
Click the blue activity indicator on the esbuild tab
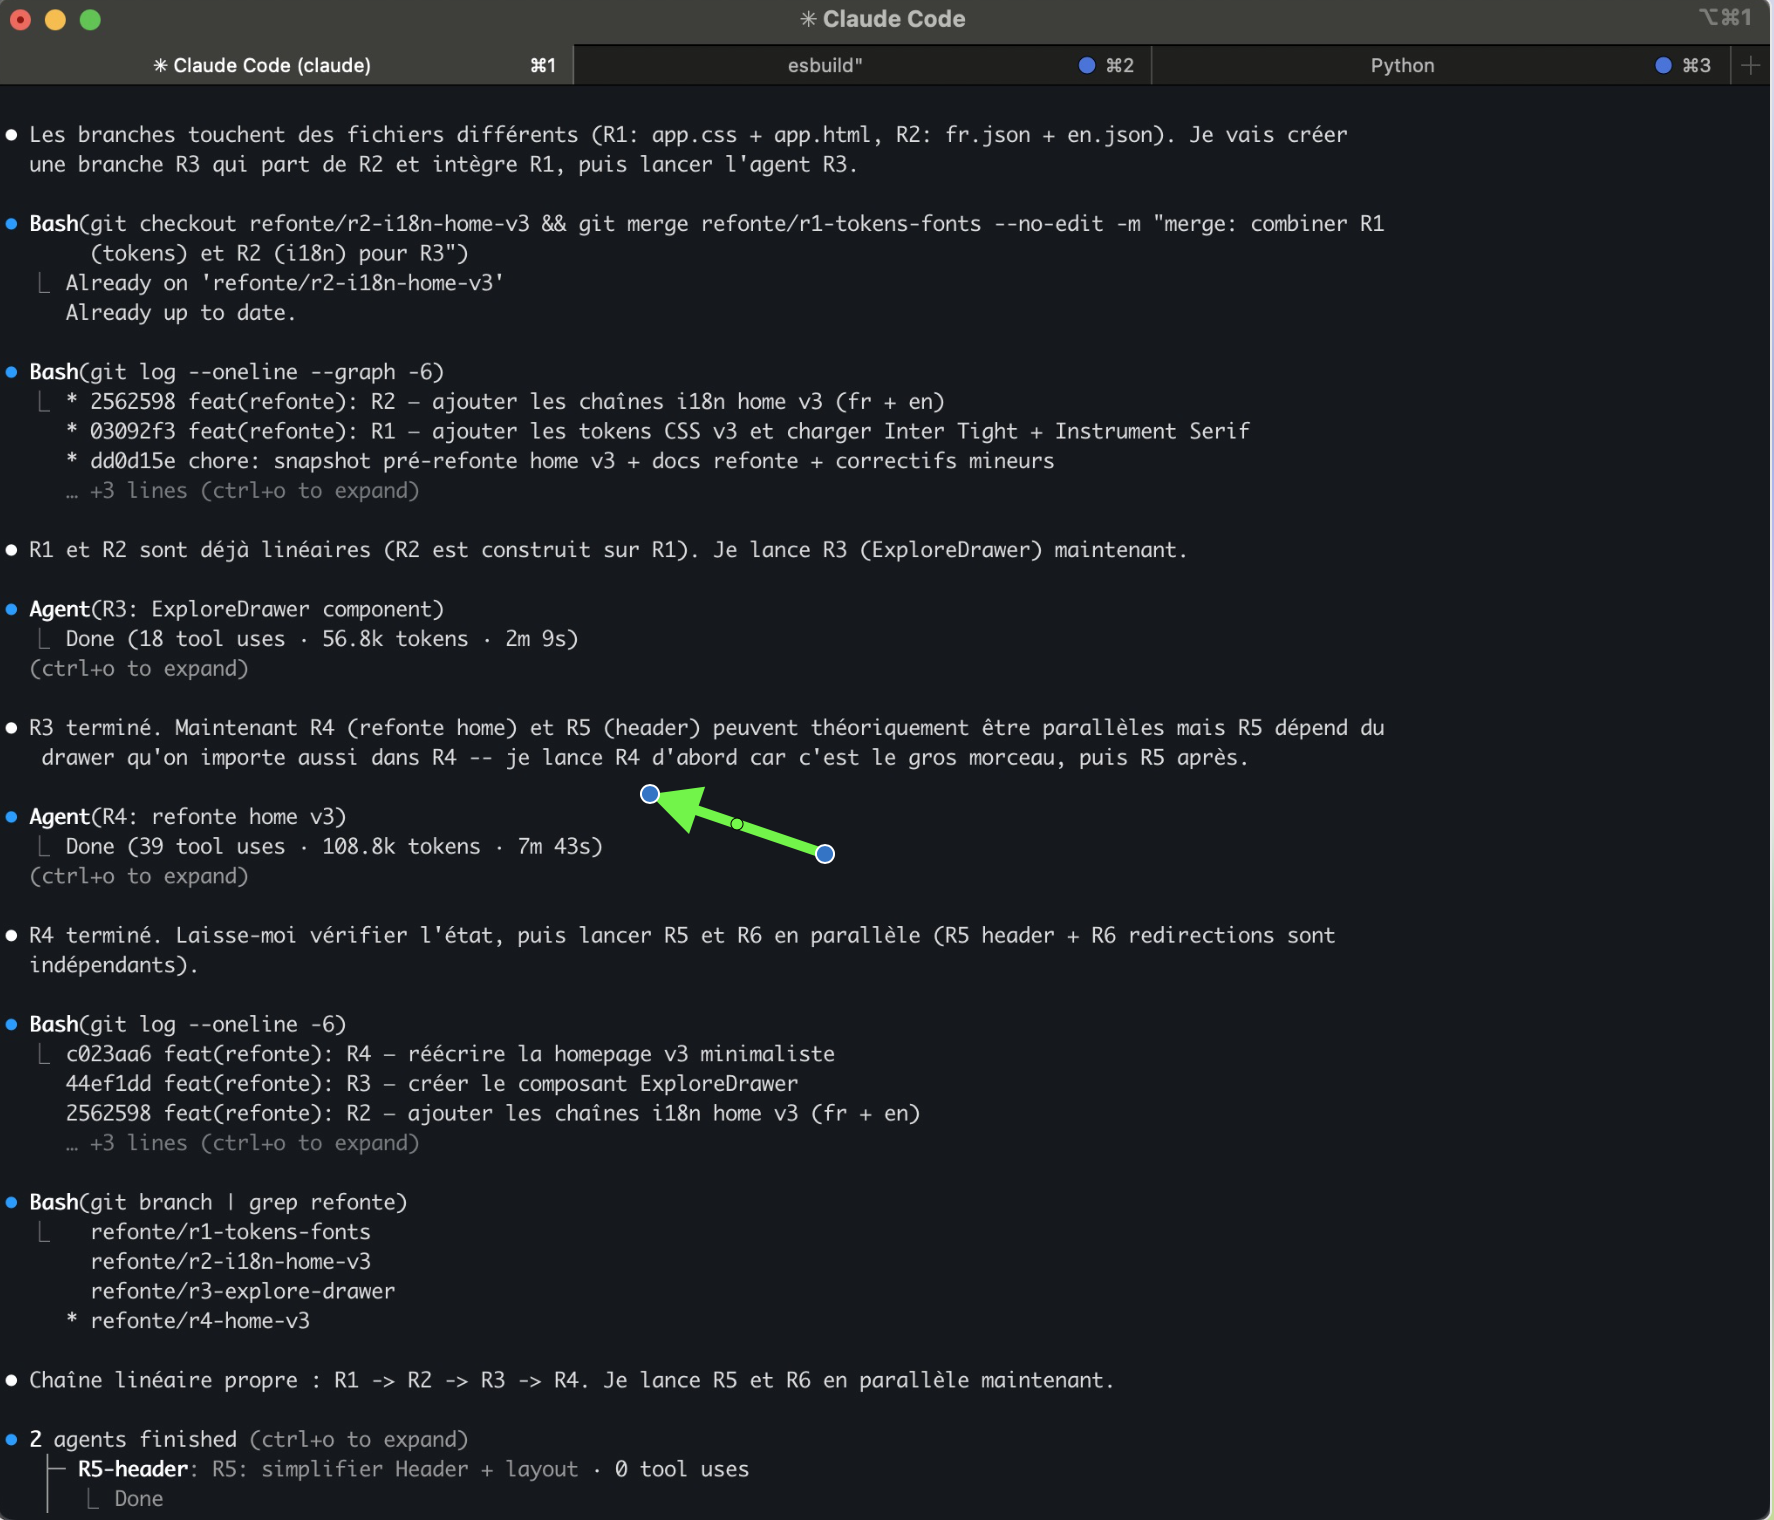(x=1086, y=64)
